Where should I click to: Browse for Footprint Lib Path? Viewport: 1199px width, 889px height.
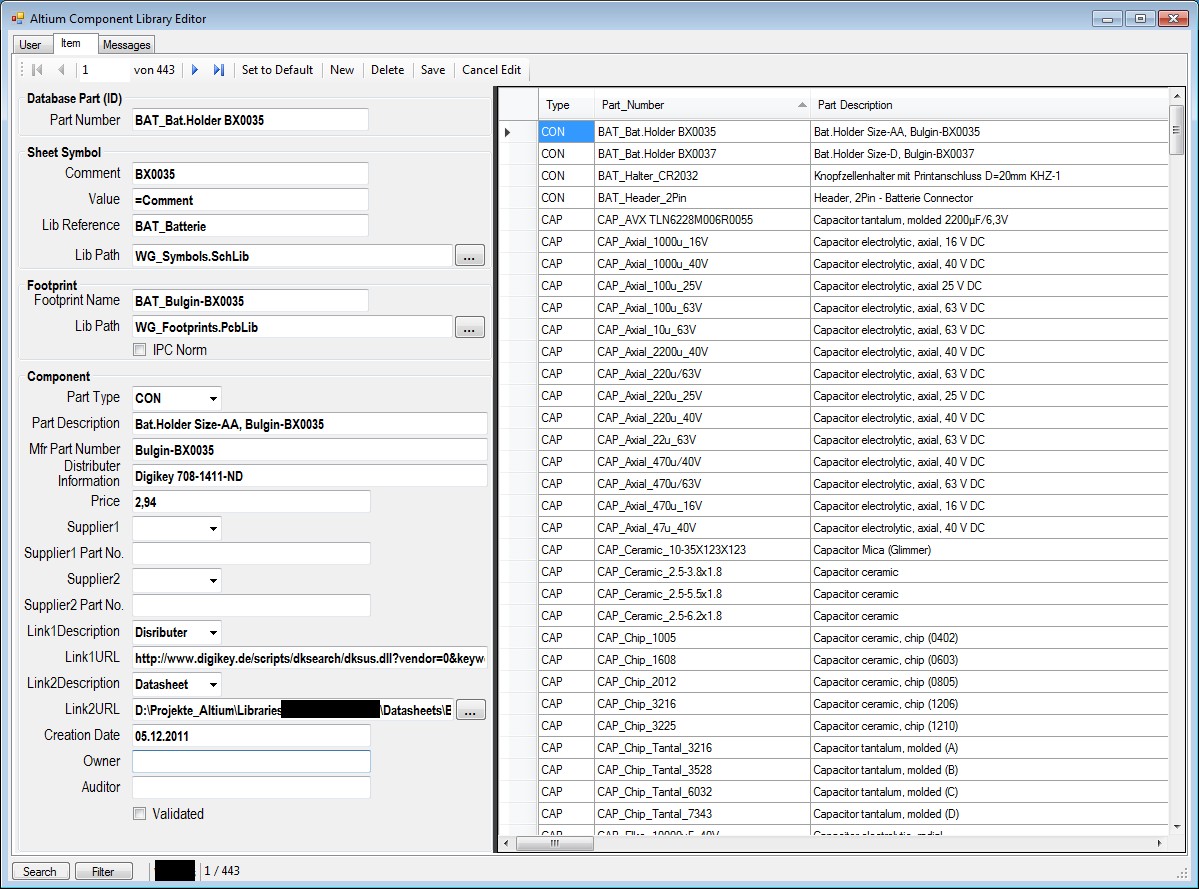(470, 327)
